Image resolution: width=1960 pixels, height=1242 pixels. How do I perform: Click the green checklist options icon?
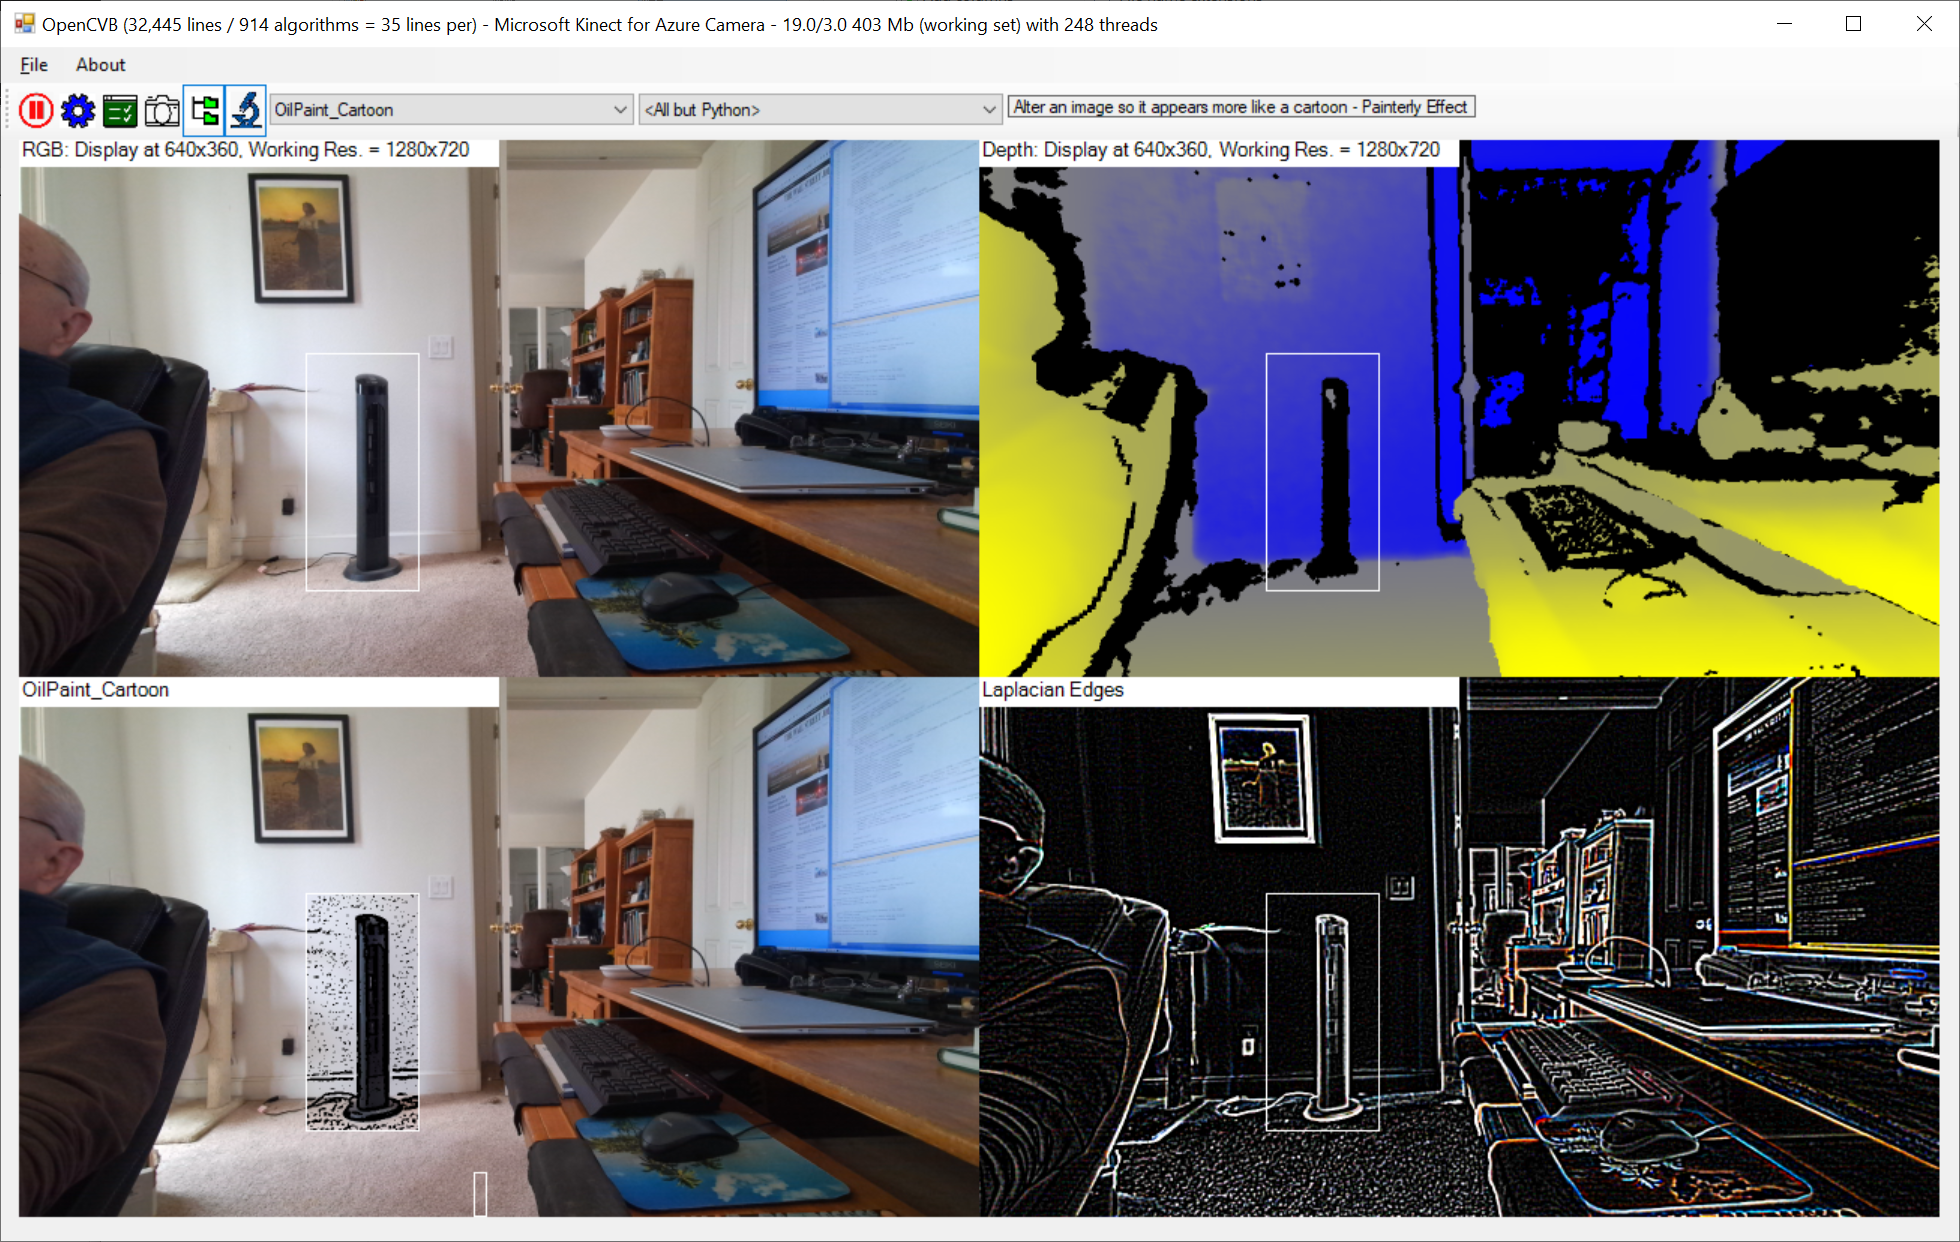tap(120, 110)
